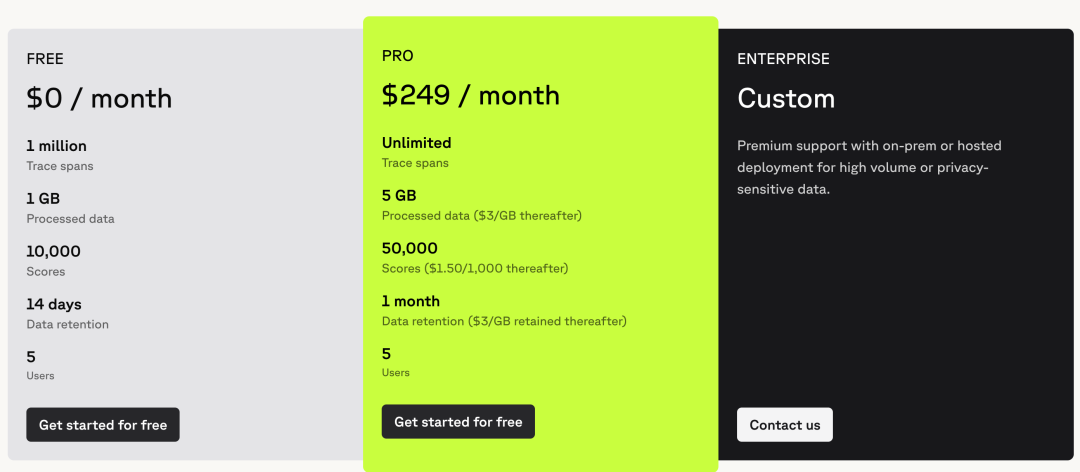This screenshot has width=1080, height=472.
Task: Click the $0 / month price
Action: (99, 98)
